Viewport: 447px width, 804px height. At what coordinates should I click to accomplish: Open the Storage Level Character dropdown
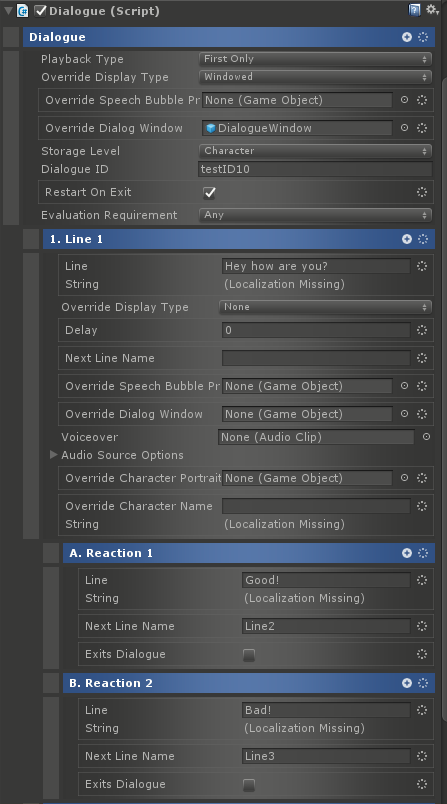[x=315, y=151]
